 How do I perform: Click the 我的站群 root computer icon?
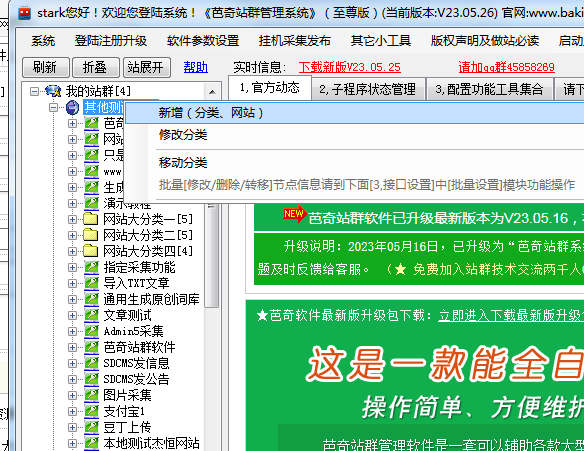click(x=53, y=91)
